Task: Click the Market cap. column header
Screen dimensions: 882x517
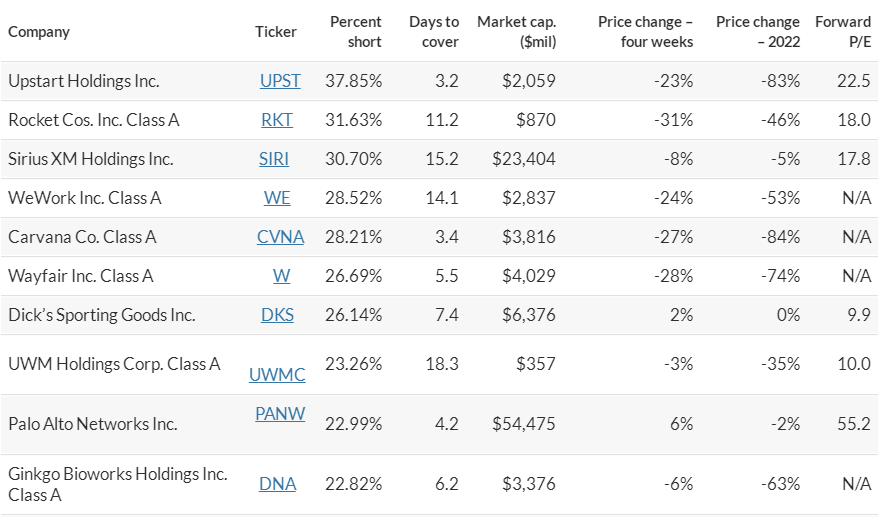Action: click(517, 31)
